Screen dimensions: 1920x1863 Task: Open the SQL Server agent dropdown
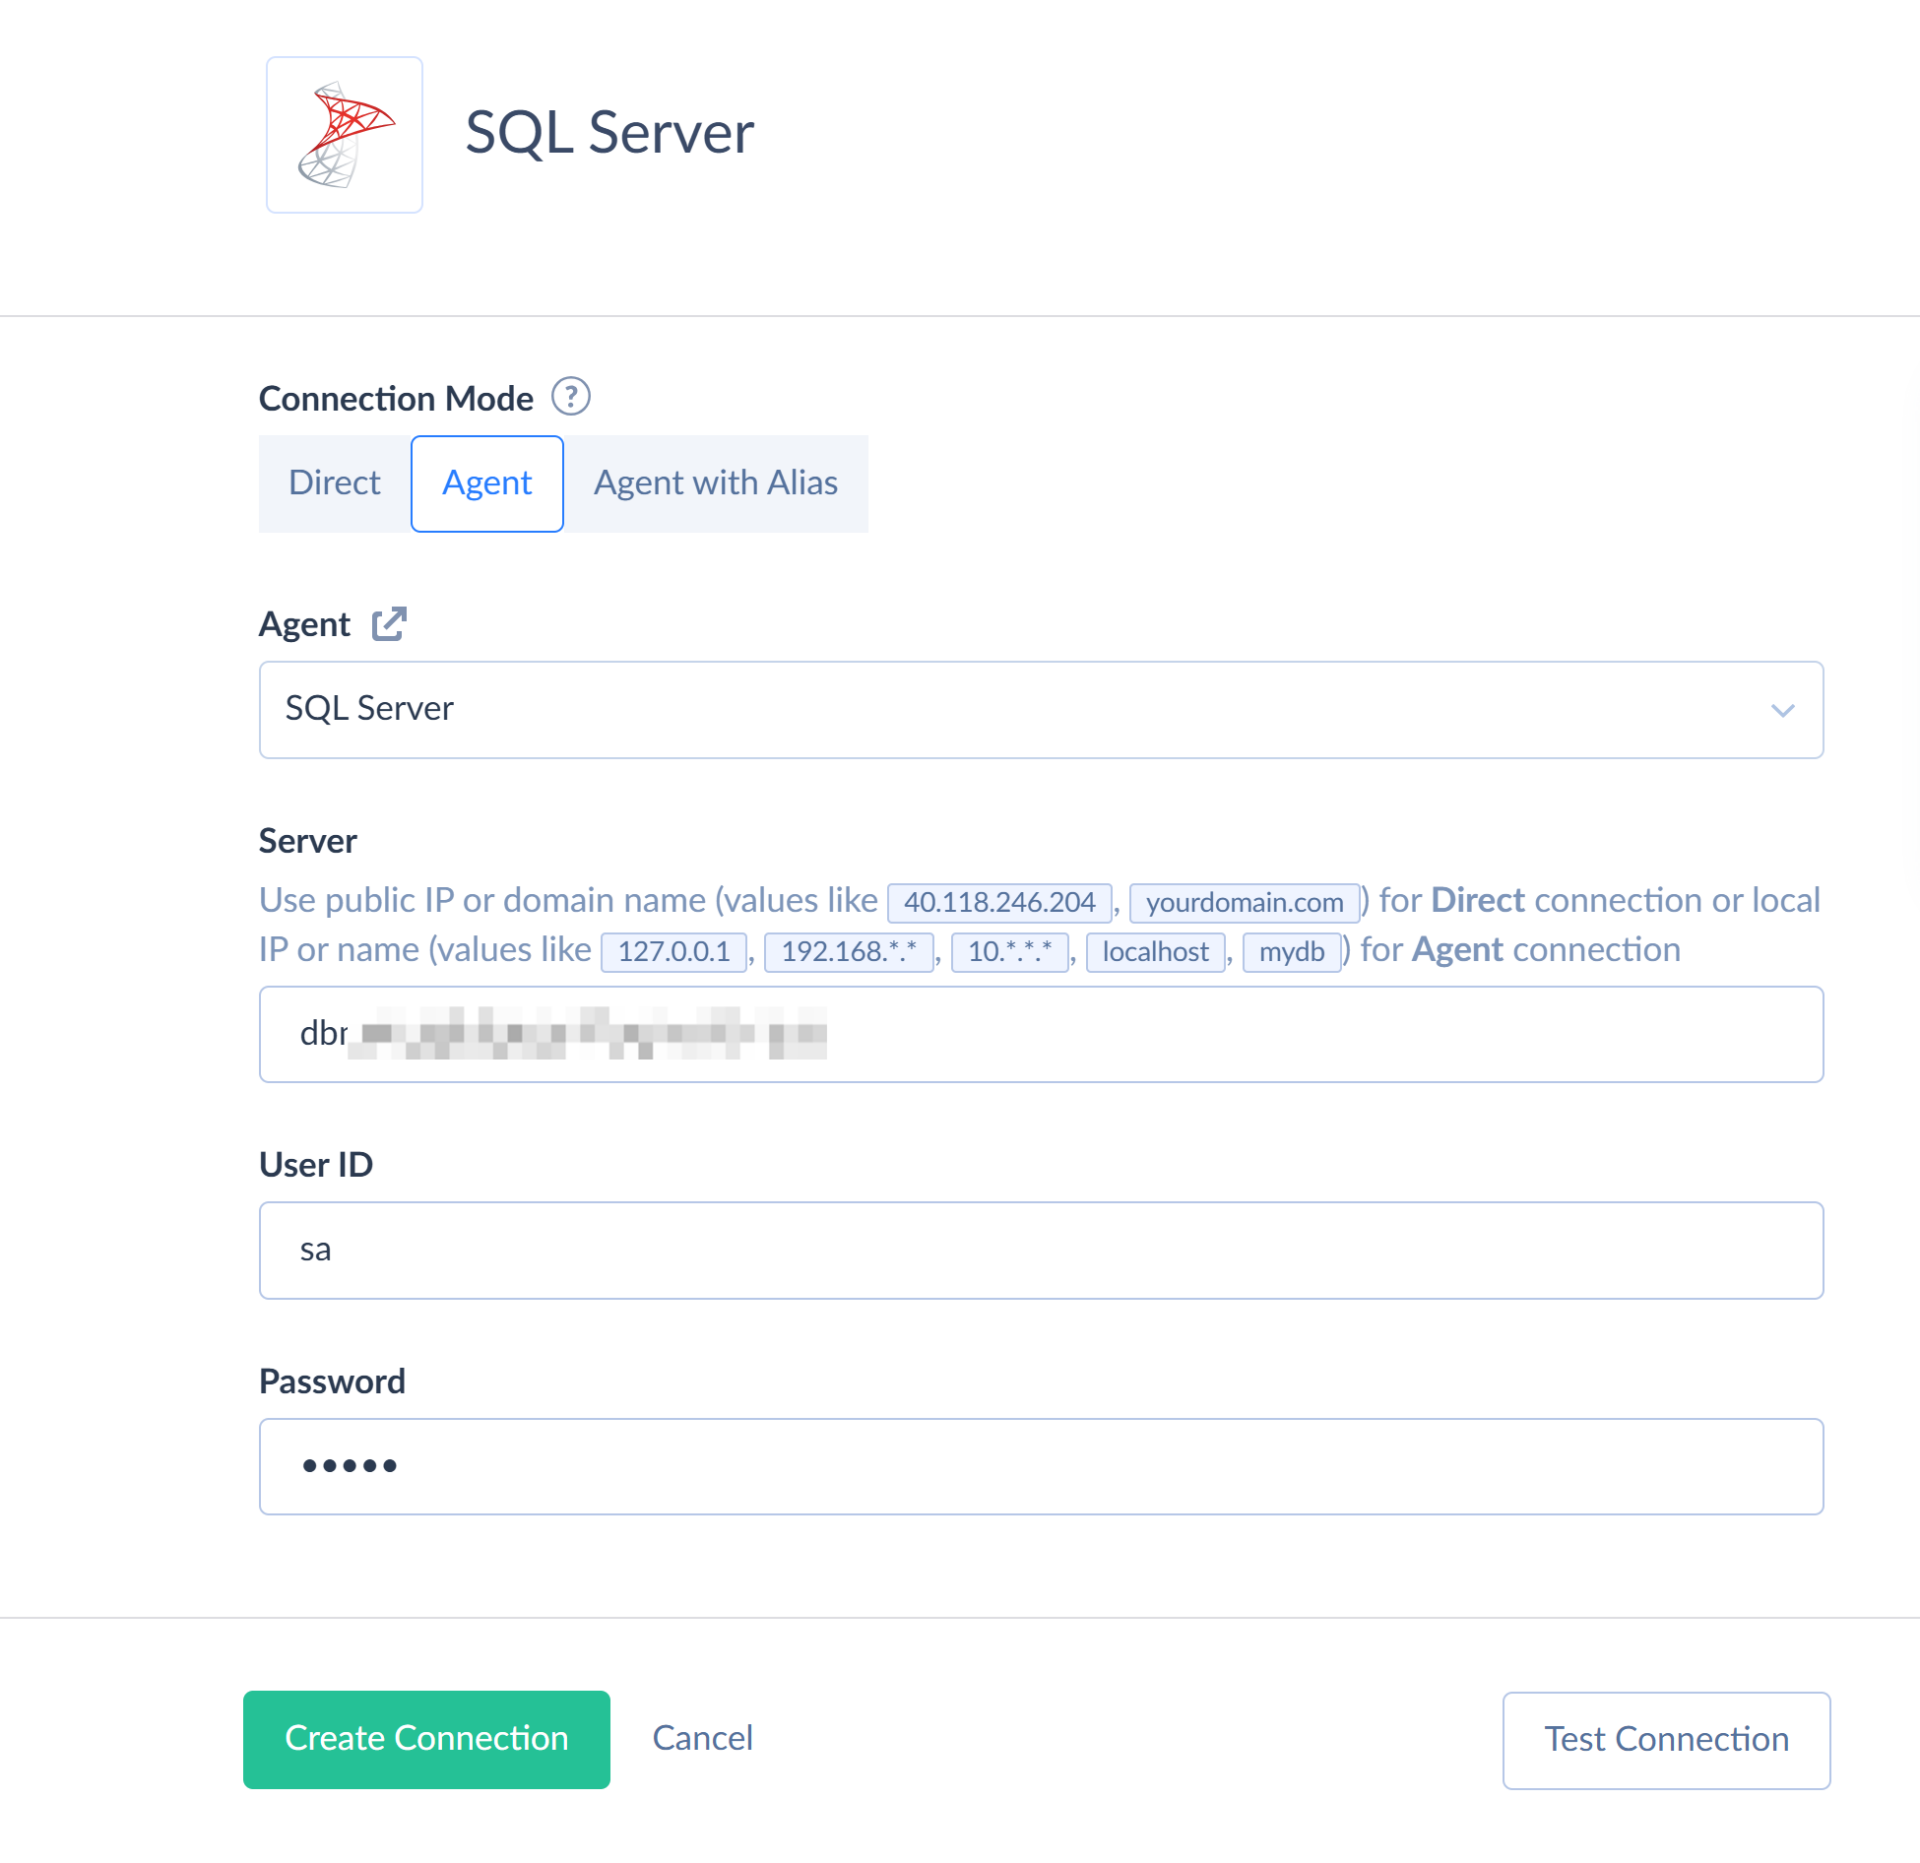click(x=1040, y=709)
